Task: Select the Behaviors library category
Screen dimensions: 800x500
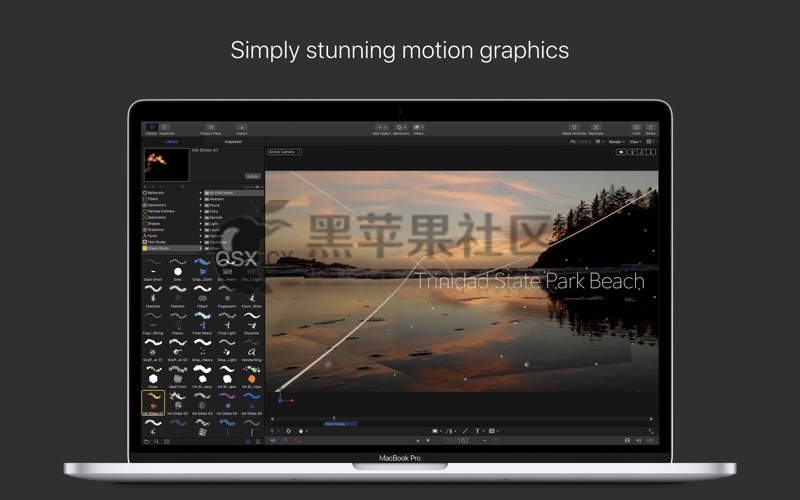Action: tap(172, 193)
